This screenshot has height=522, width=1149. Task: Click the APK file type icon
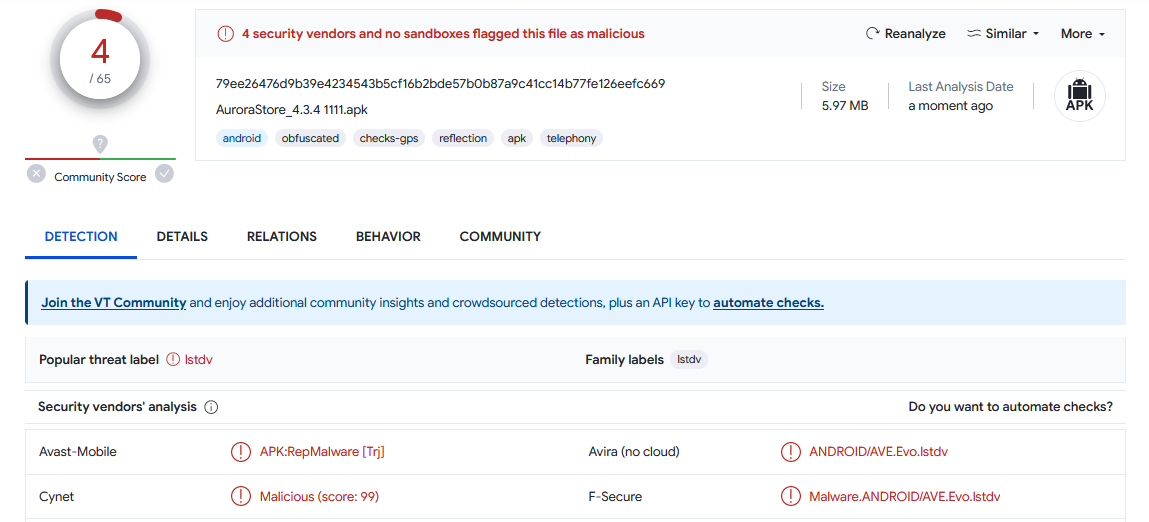click(x=1079, y=96)
